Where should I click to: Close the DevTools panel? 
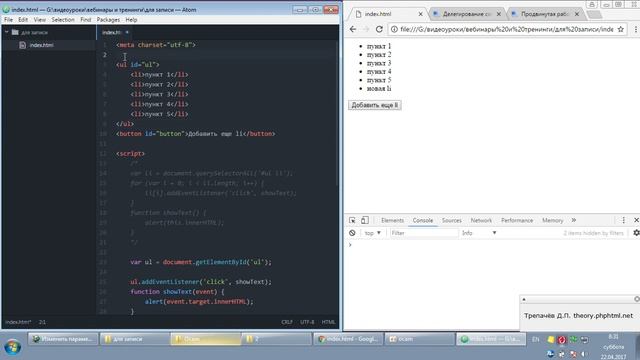(x=636, y=220)
